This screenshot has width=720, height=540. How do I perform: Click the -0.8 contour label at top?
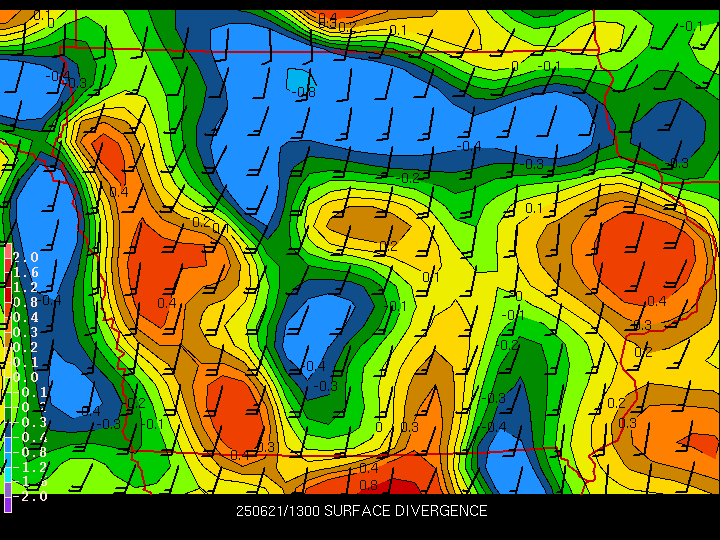pyautogui.click(x=304, y=93)
